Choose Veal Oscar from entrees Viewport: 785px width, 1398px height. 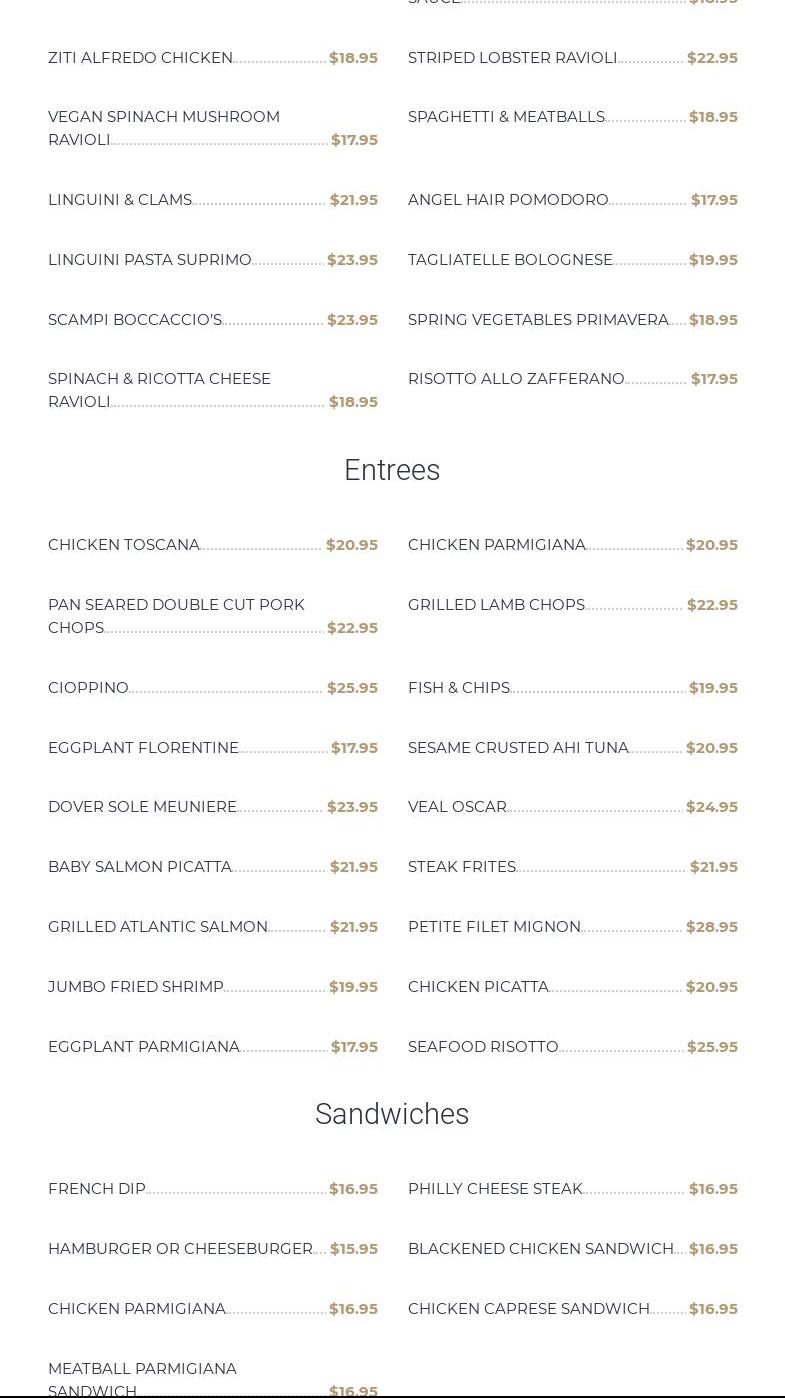click(457, 807)
